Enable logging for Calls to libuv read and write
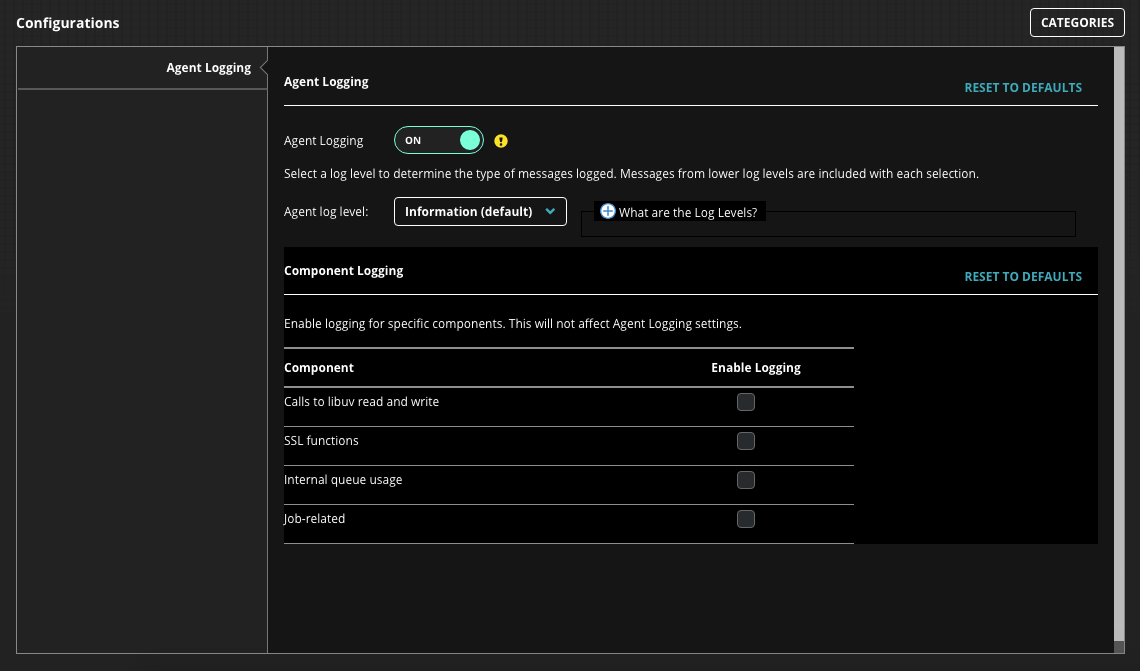This screenshot has width=1140, height=671. 746,402
